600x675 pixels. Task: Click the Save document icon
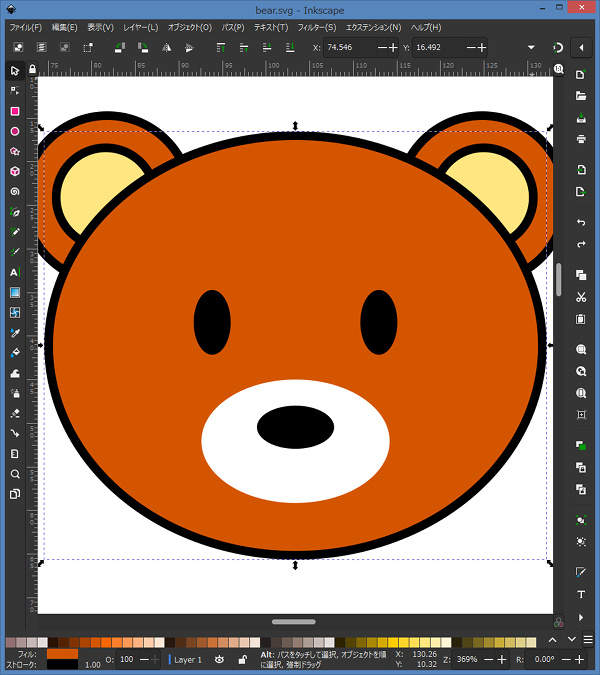(x=581, y=118)
